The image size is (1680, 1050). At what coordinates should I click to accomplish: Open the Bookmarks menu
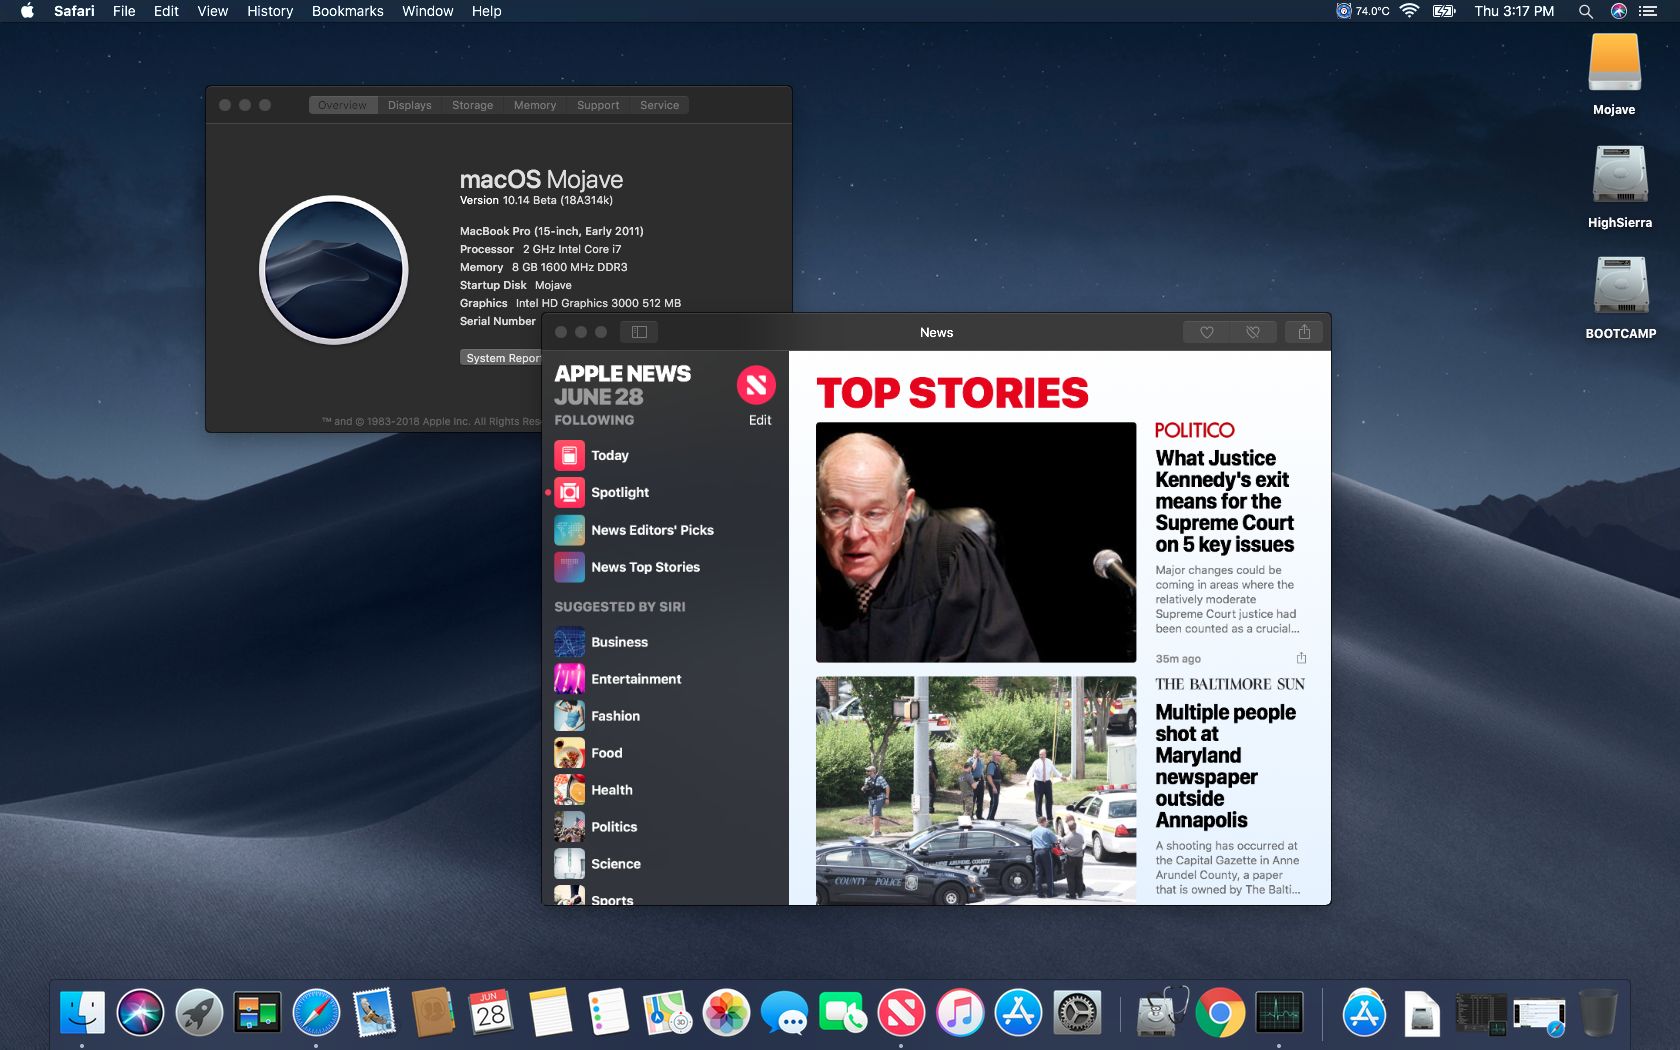coord(347,11)
